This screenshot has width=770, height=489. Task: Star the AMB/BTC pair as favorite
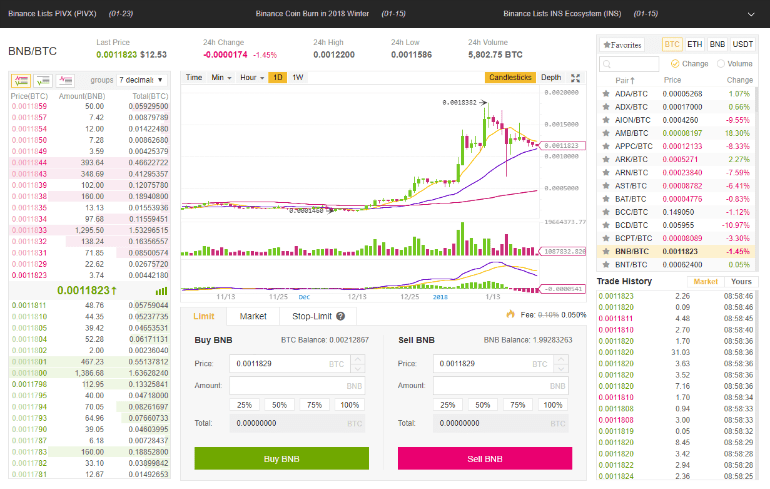point(605,132)
